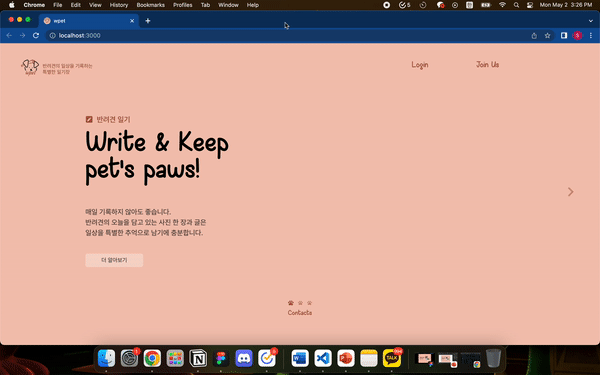The height and width of the screenshot is (375, 600).
Task: Click the browser forward arrow
Action: click(23, 36)
